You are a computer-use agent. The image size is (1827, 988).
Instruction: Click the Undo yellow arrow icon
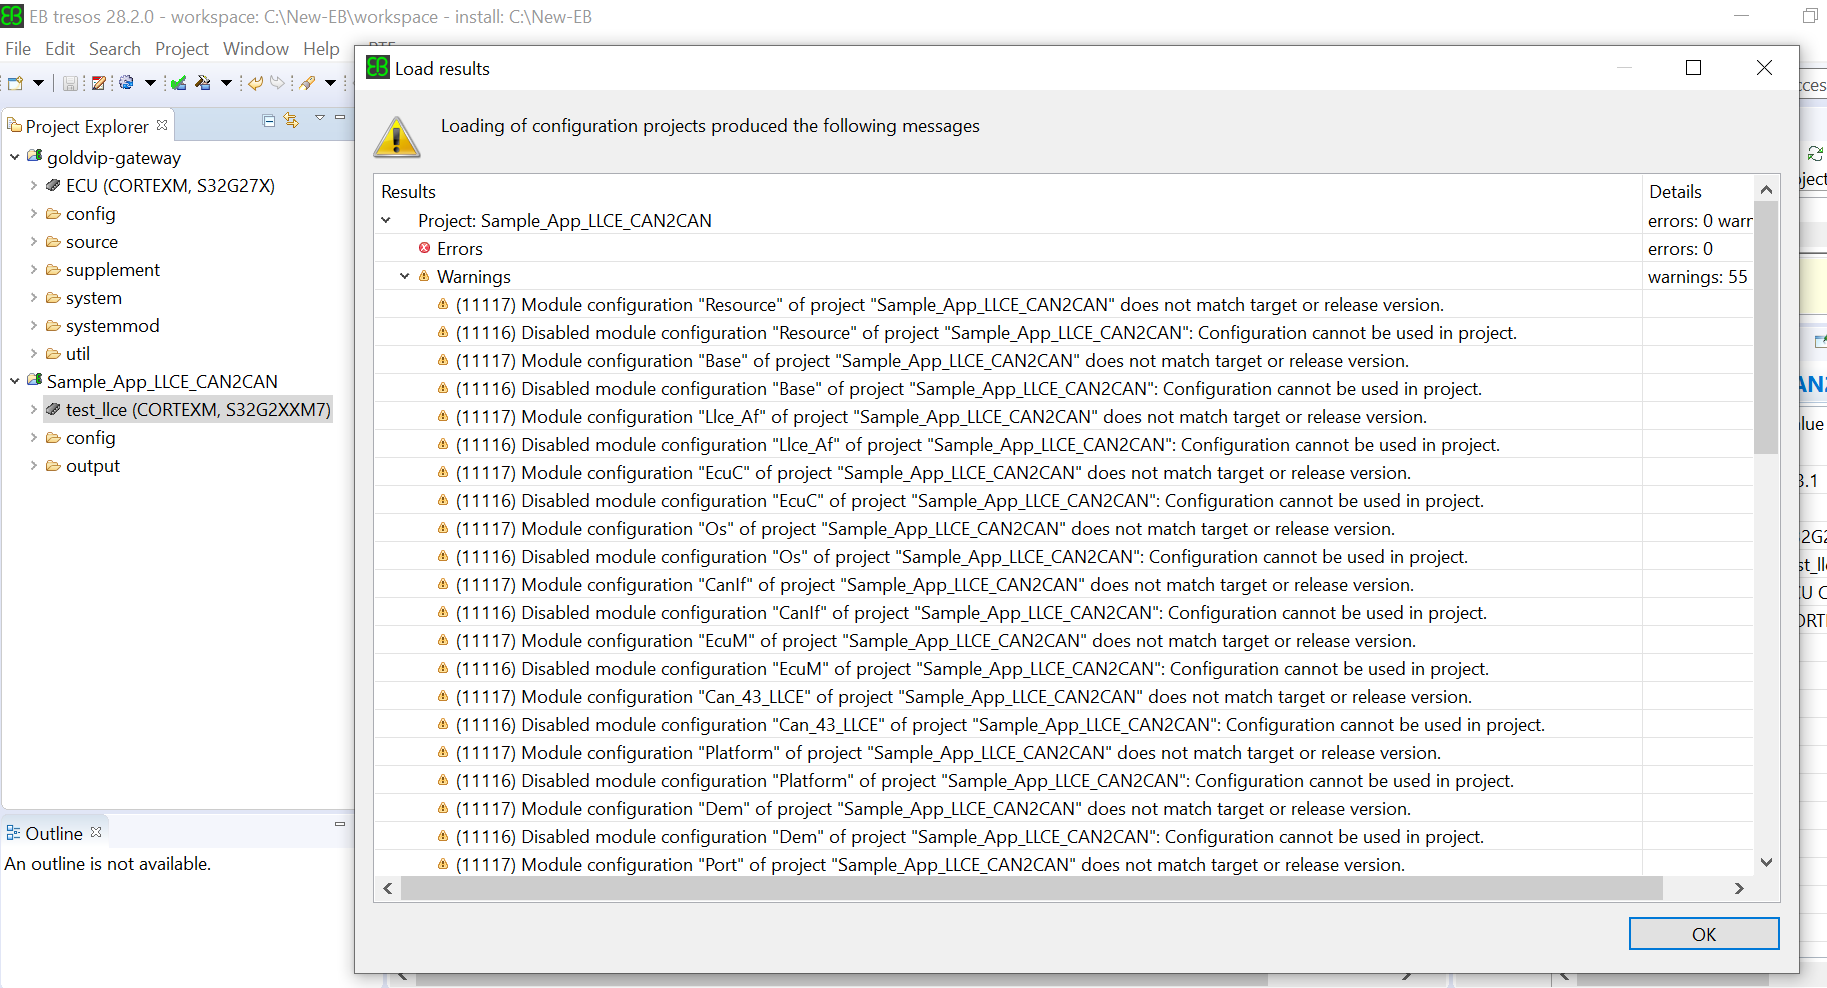coord(257,82)
